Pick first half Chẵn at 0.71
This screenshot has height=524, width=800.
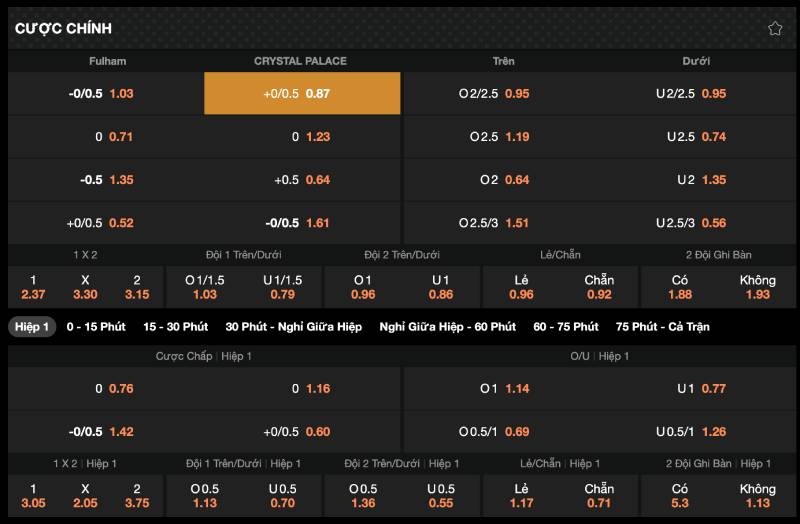coord(599,495)
